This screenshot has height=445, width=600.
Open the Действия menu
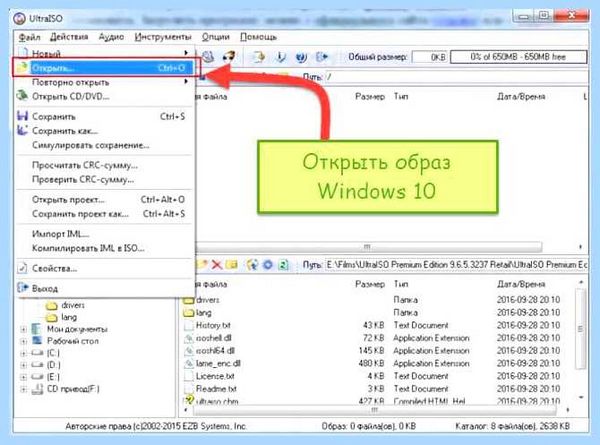coord(69,37)
